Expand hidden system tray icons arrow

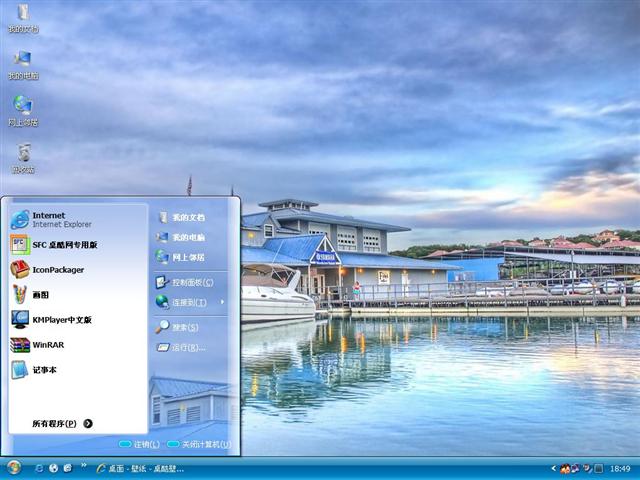[x=554, y=468]
